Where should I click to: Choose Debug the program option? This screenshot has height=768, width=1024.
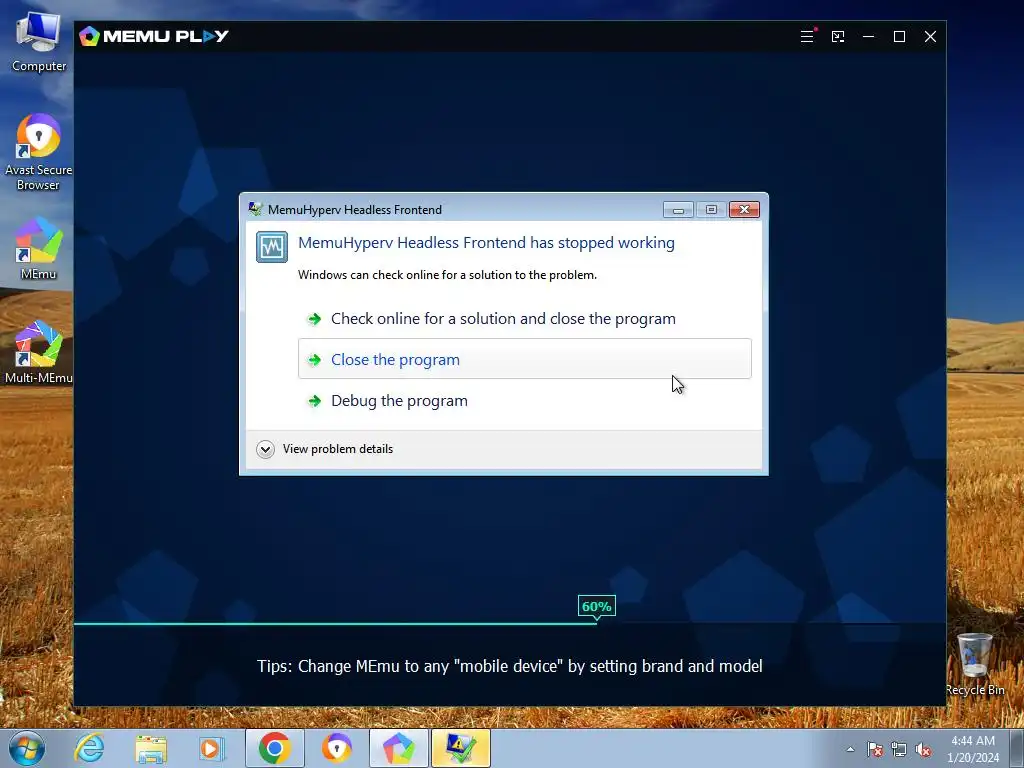[x=525, y=400]
